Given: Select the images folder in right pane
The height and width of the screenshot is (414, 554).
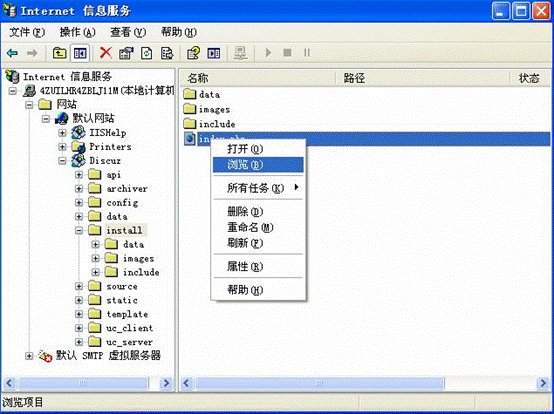Looking at the screenshot, I should (207, 109).
